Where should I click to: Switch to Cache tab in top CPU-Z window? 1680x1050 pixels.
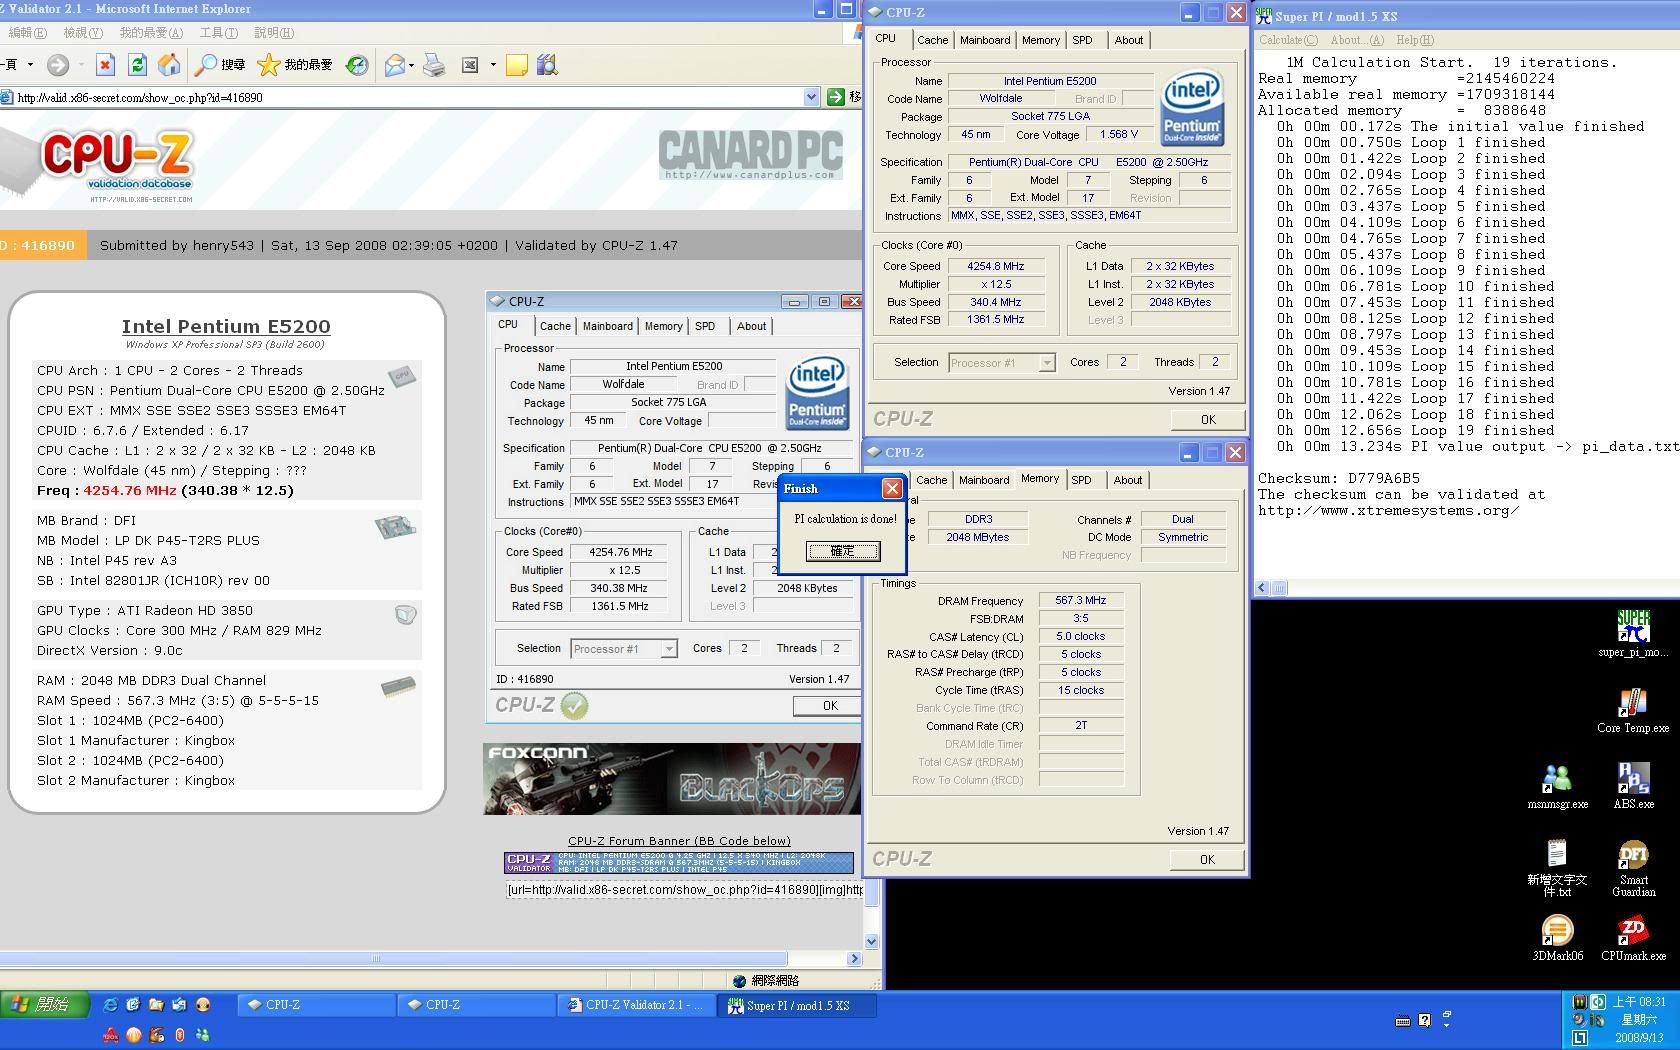pyautogui.click(x=932, y=40)
